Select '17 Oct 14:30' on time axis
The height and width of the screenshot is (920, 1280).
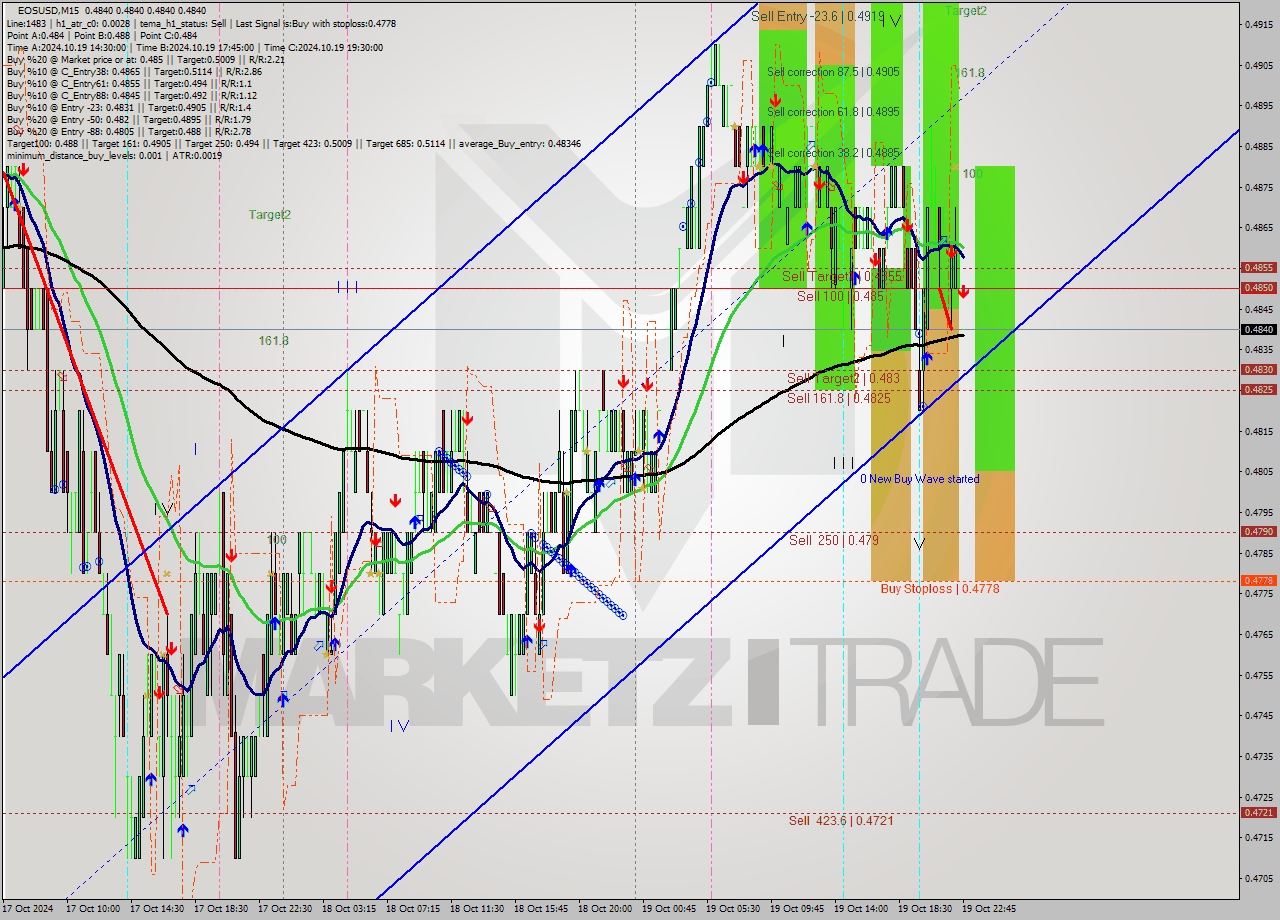click(156, 909)
